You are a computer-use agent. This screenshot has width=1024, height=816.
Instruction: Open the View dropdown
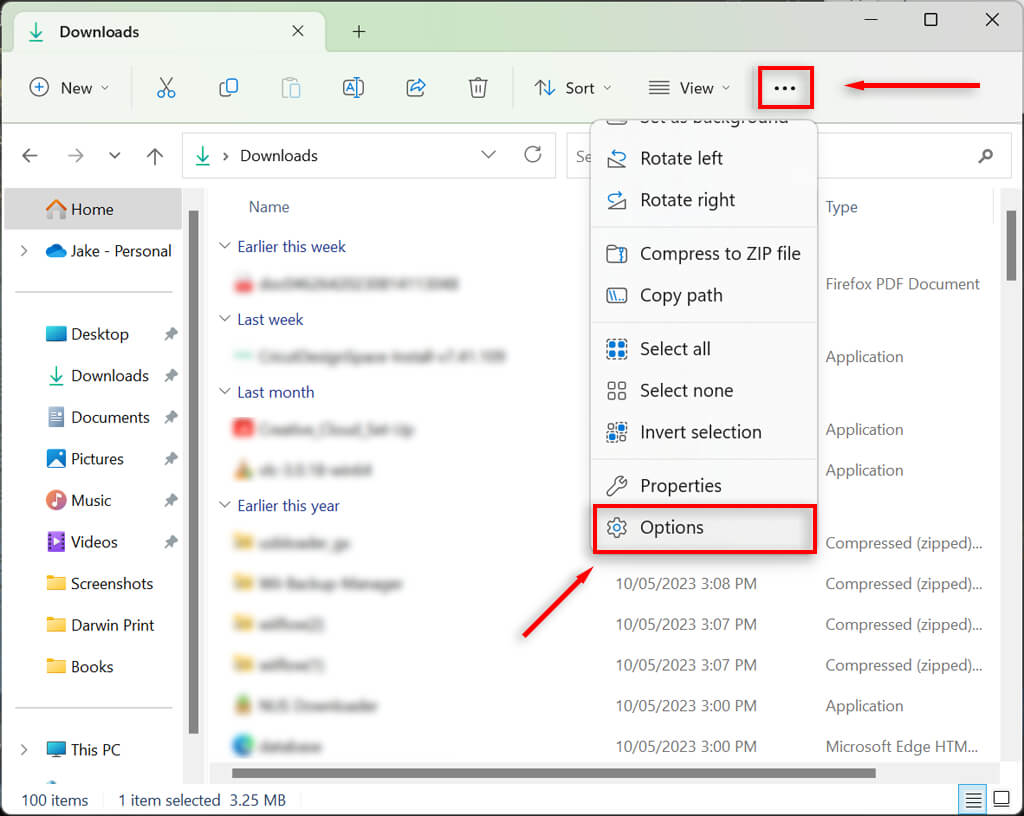coord(689,88)
